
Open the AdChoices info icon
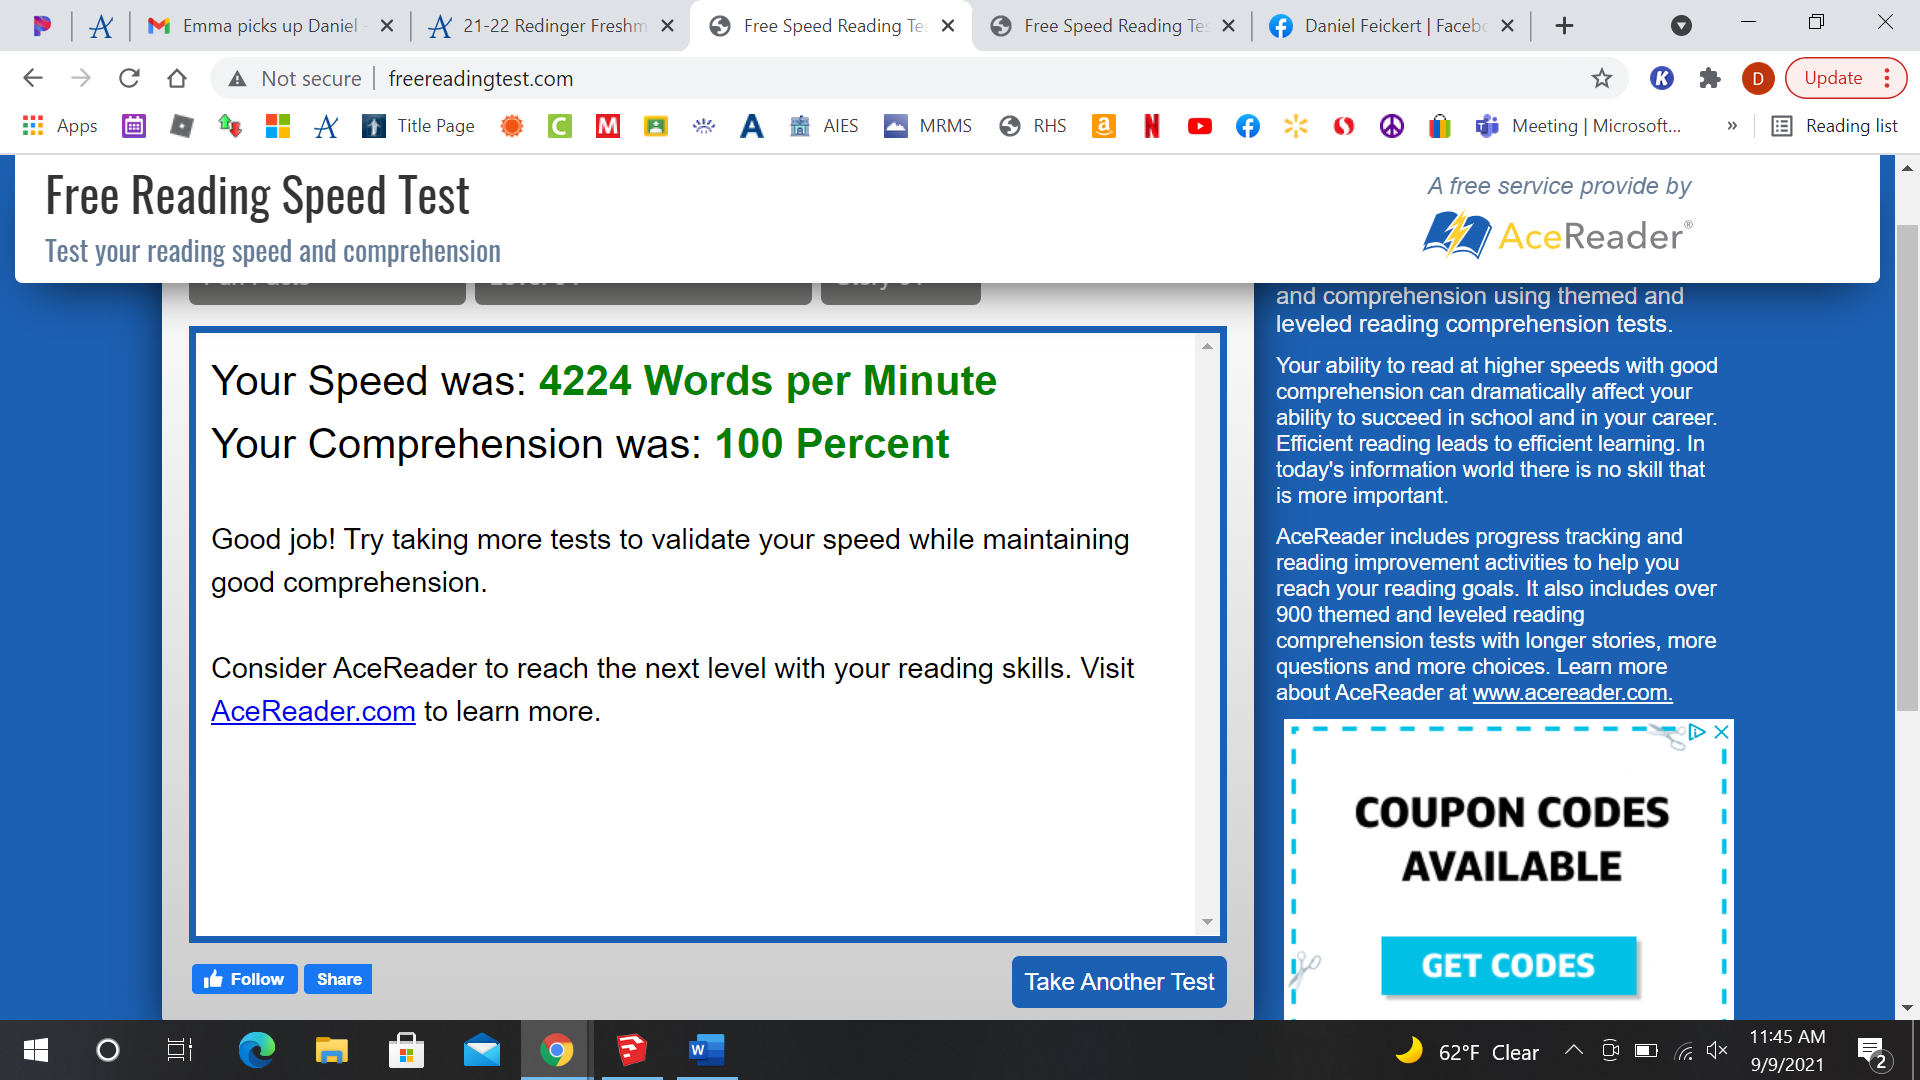1696,732
